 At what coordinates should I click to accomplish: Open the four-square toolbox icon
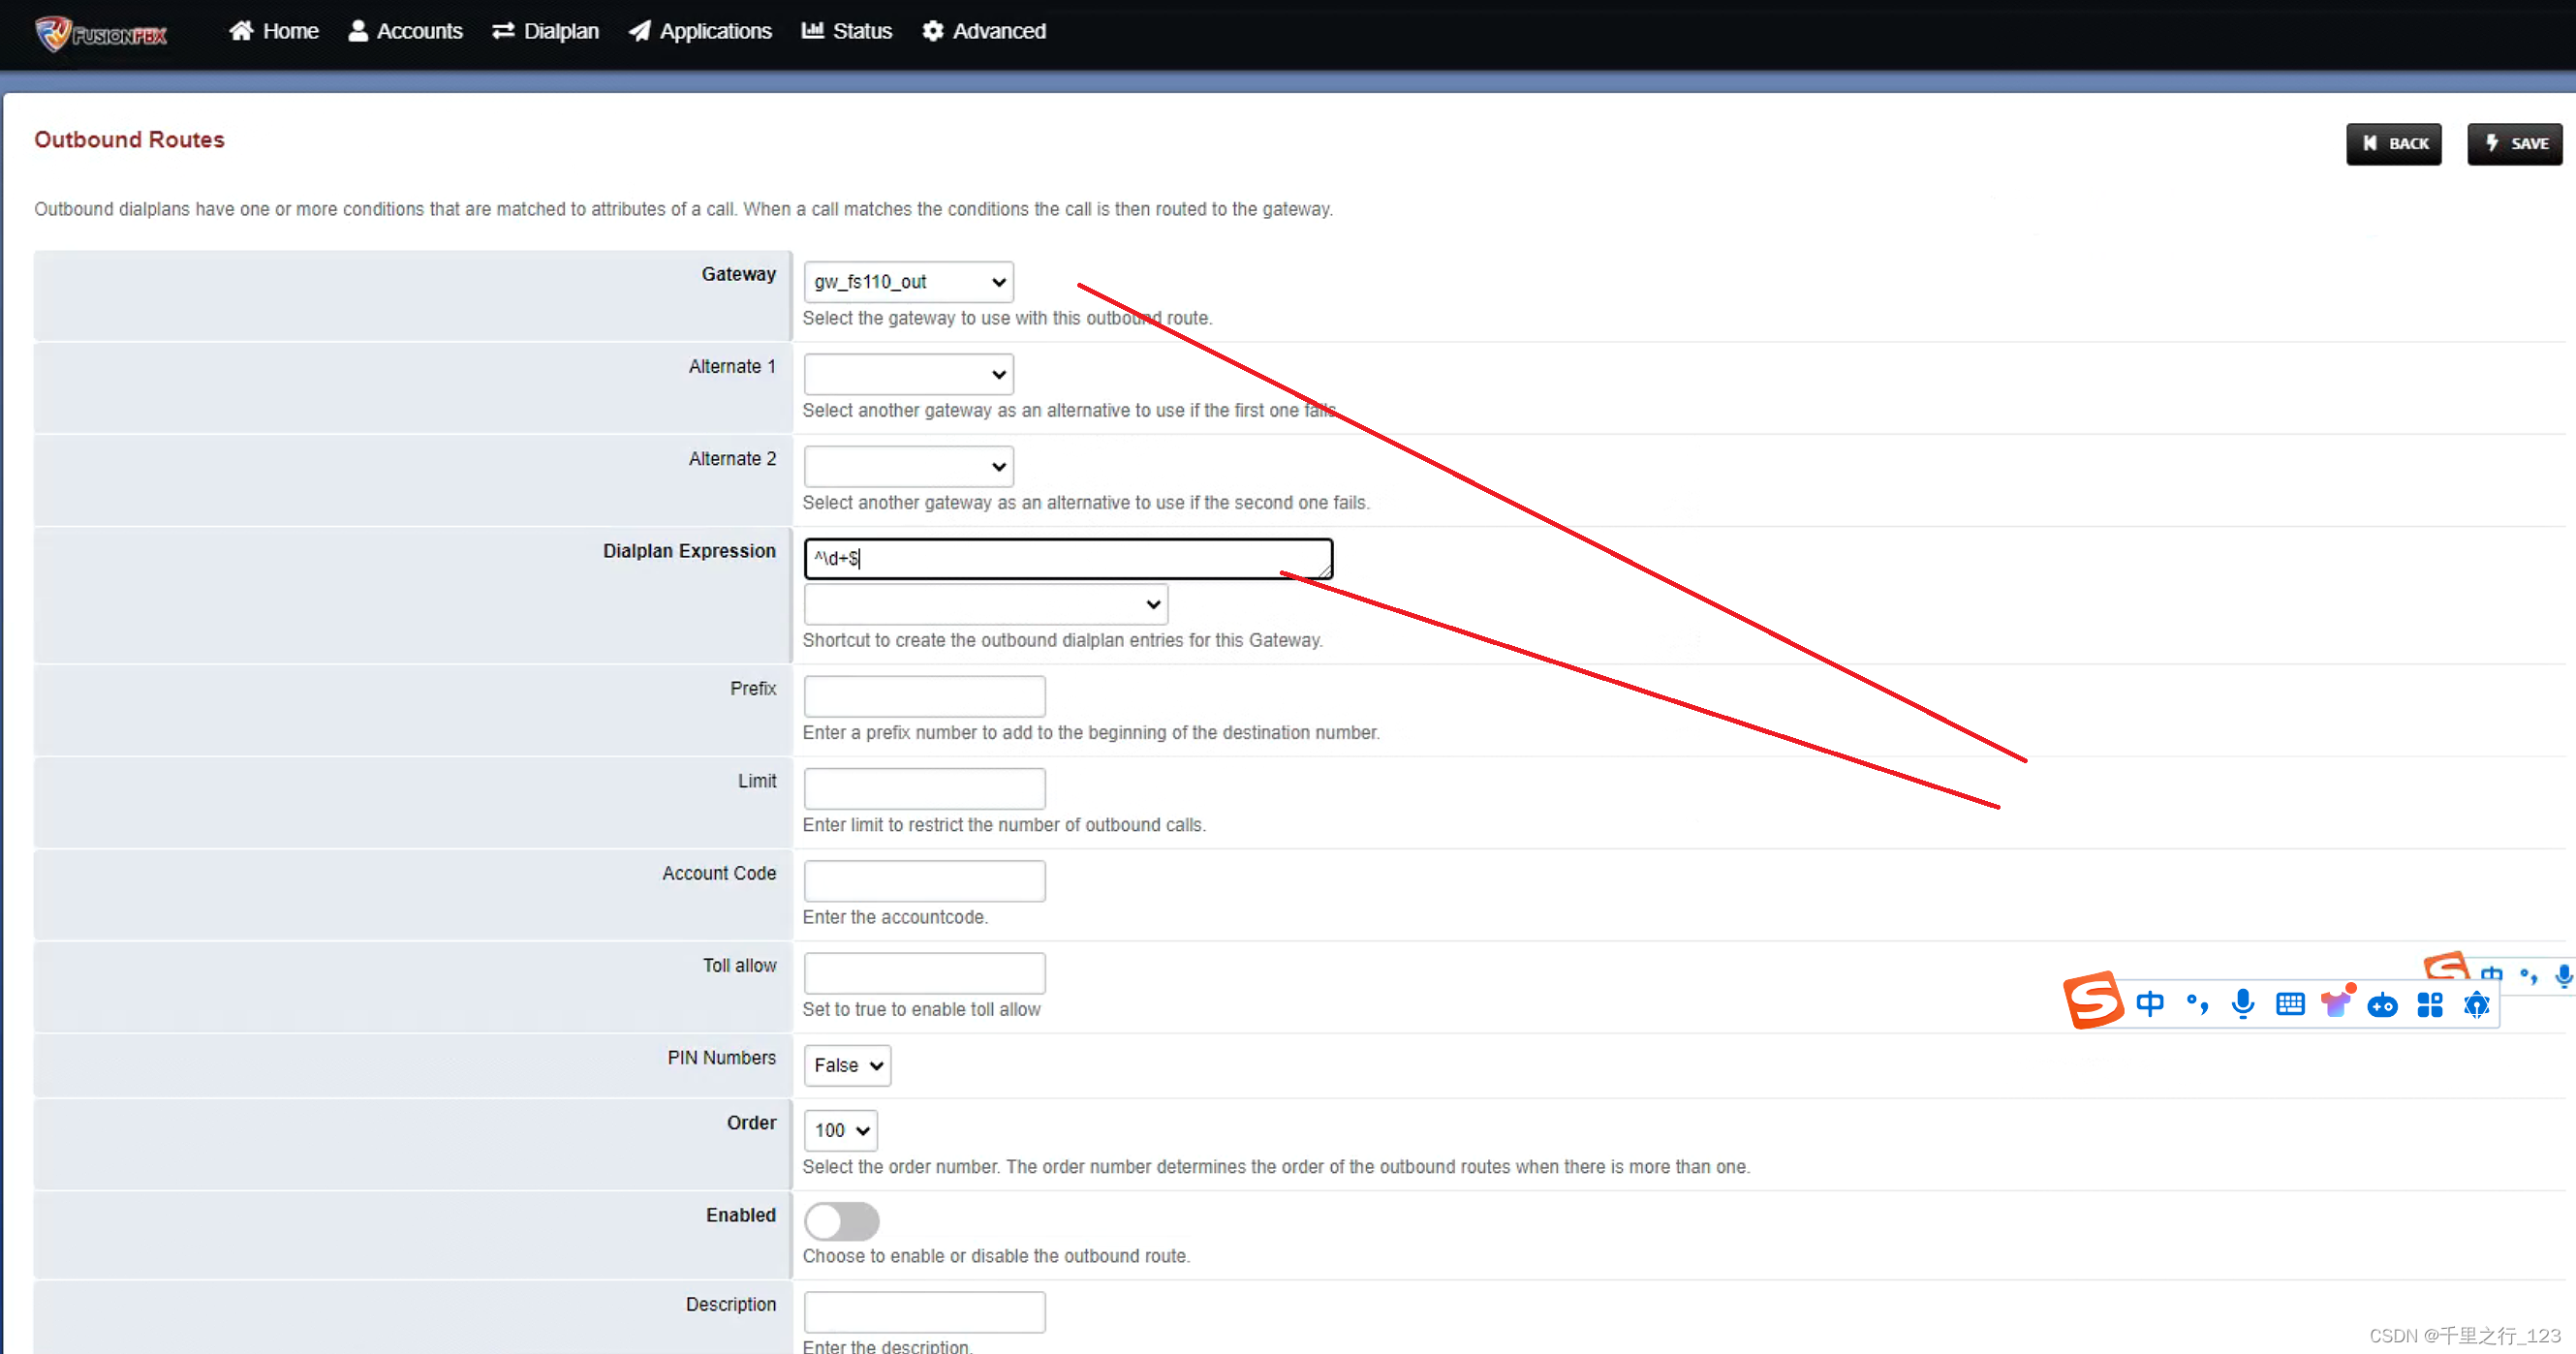point(2429,1005)
